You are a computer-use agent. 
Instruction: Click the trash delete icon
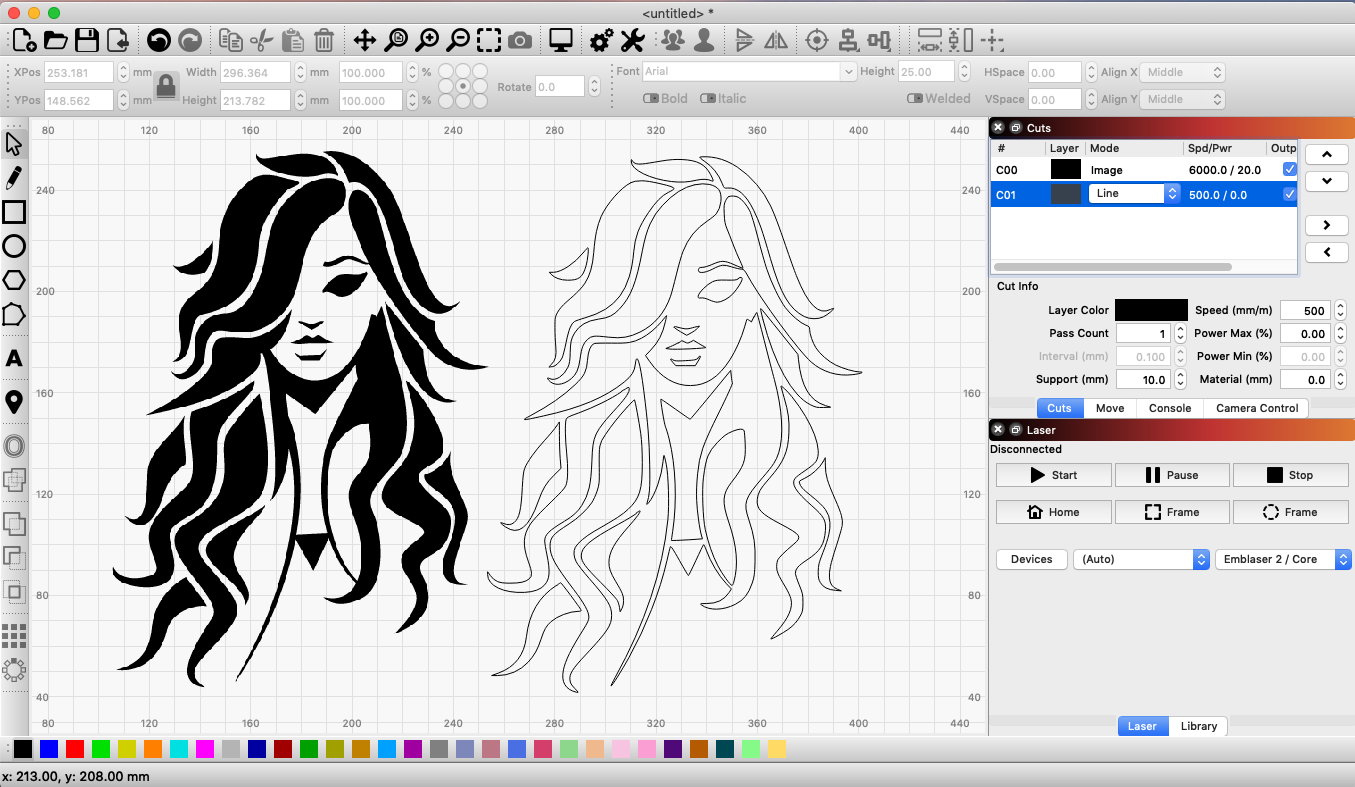tap(324, 40)
